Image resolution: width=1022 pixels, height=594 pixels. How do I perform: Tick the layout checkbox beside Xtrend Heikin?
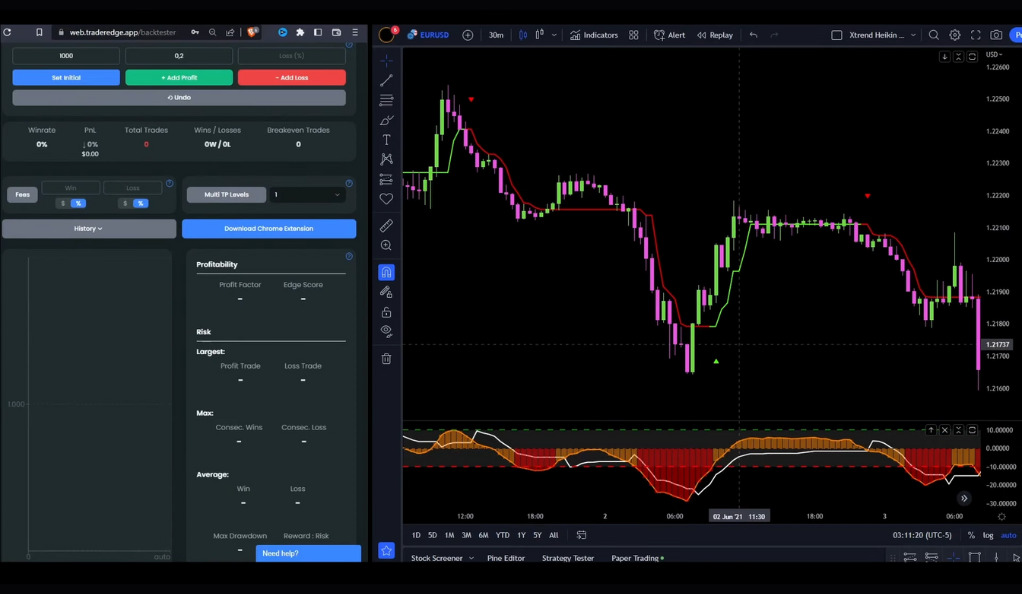pyautogui.click(x=837, y=35)
